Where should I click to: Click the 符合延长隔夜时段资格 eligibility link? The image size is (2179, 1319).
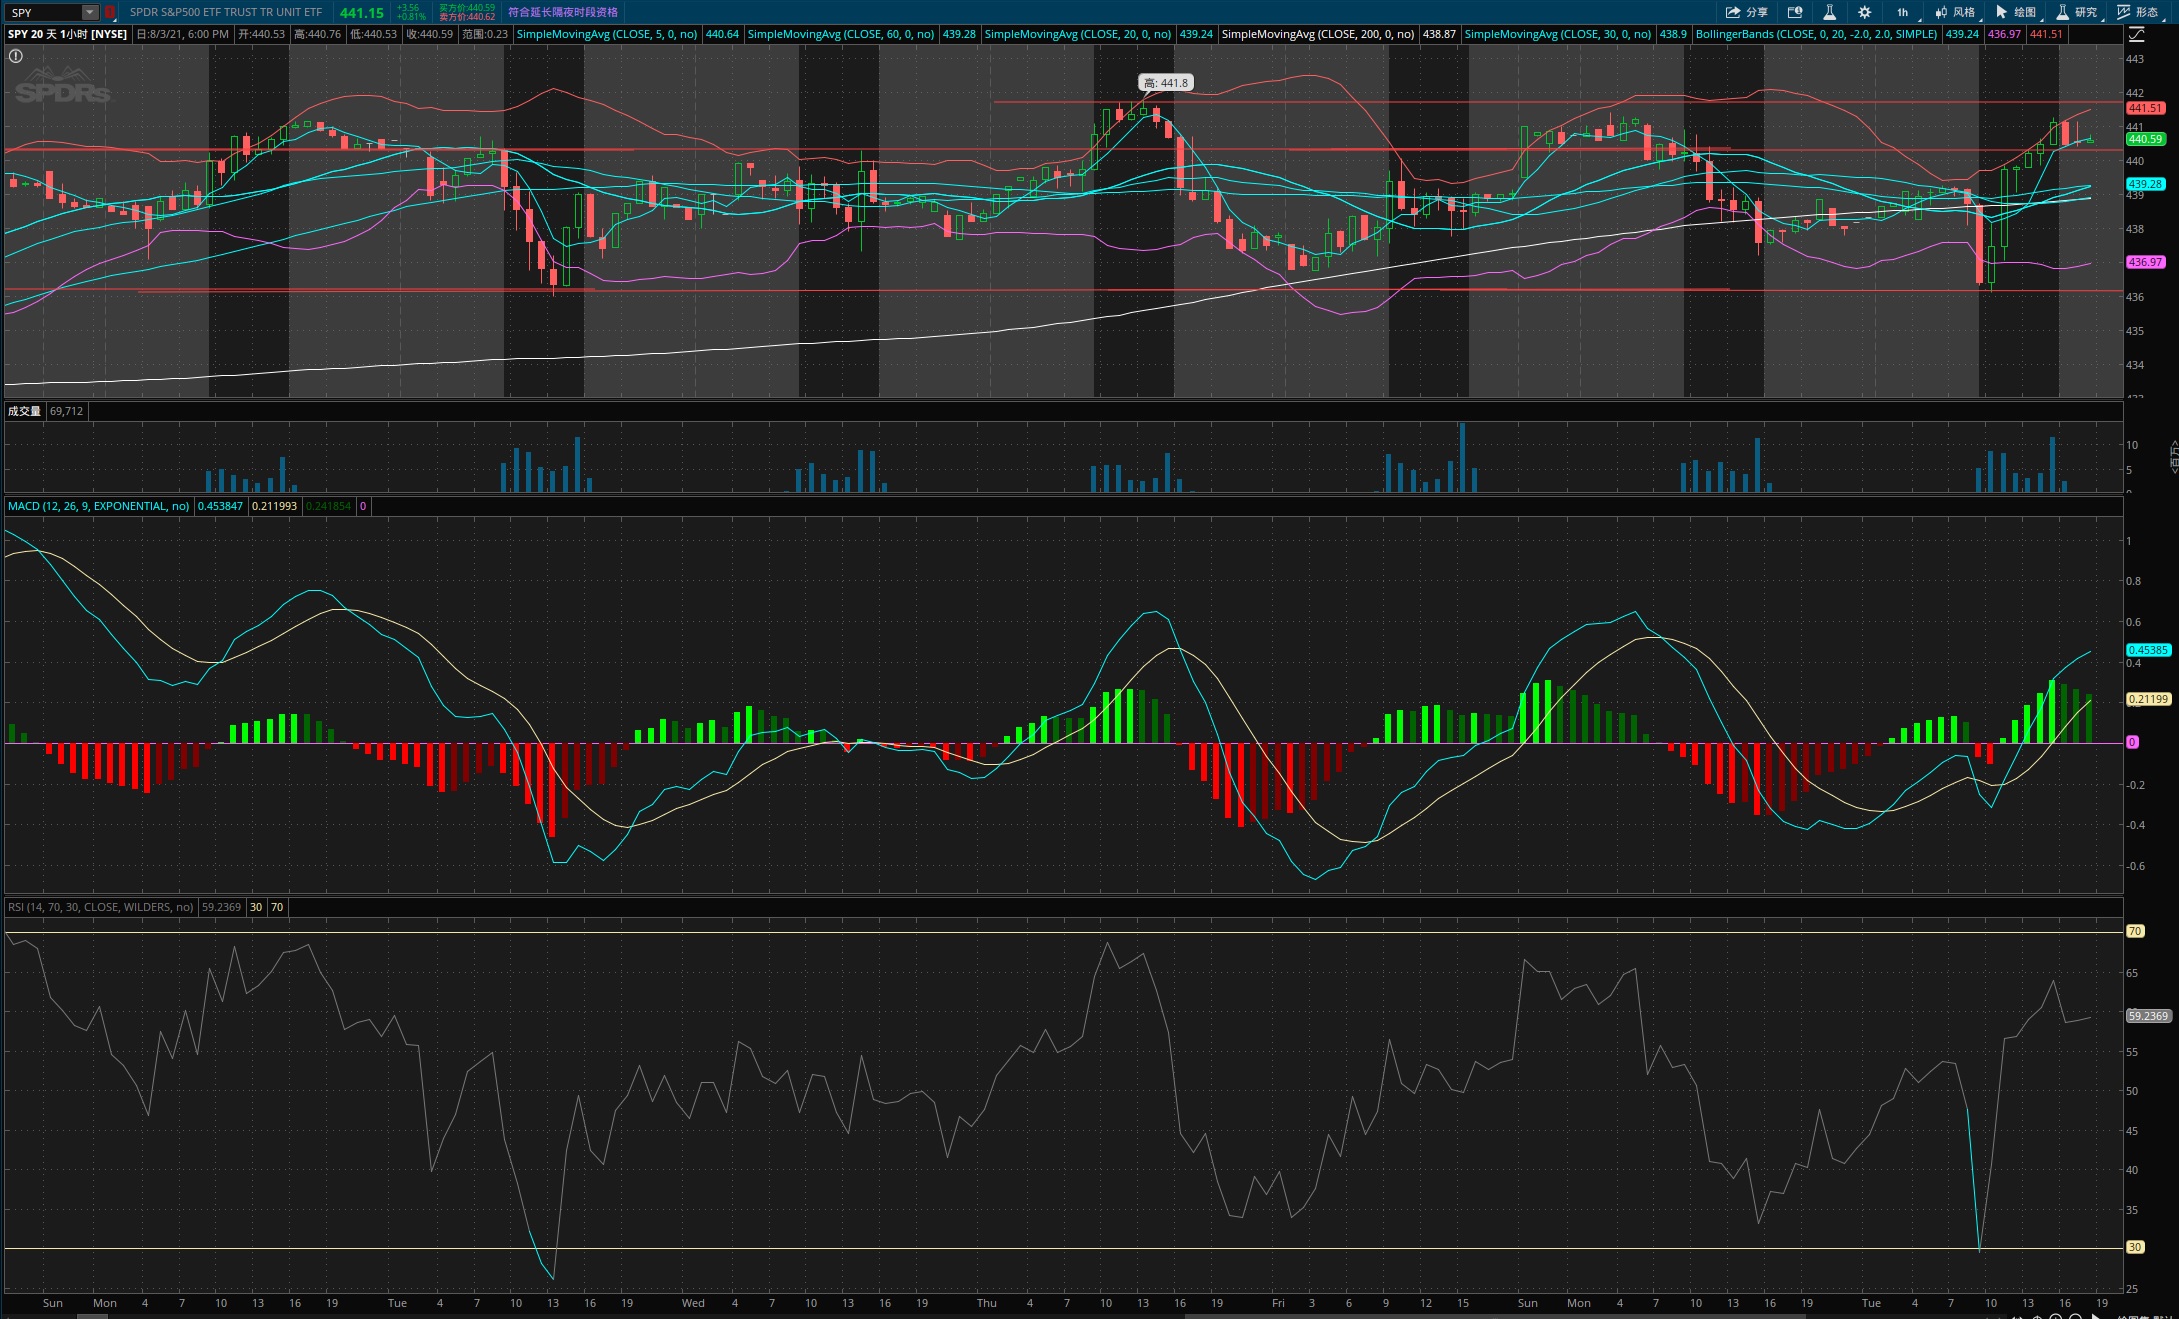click(563, 12)
